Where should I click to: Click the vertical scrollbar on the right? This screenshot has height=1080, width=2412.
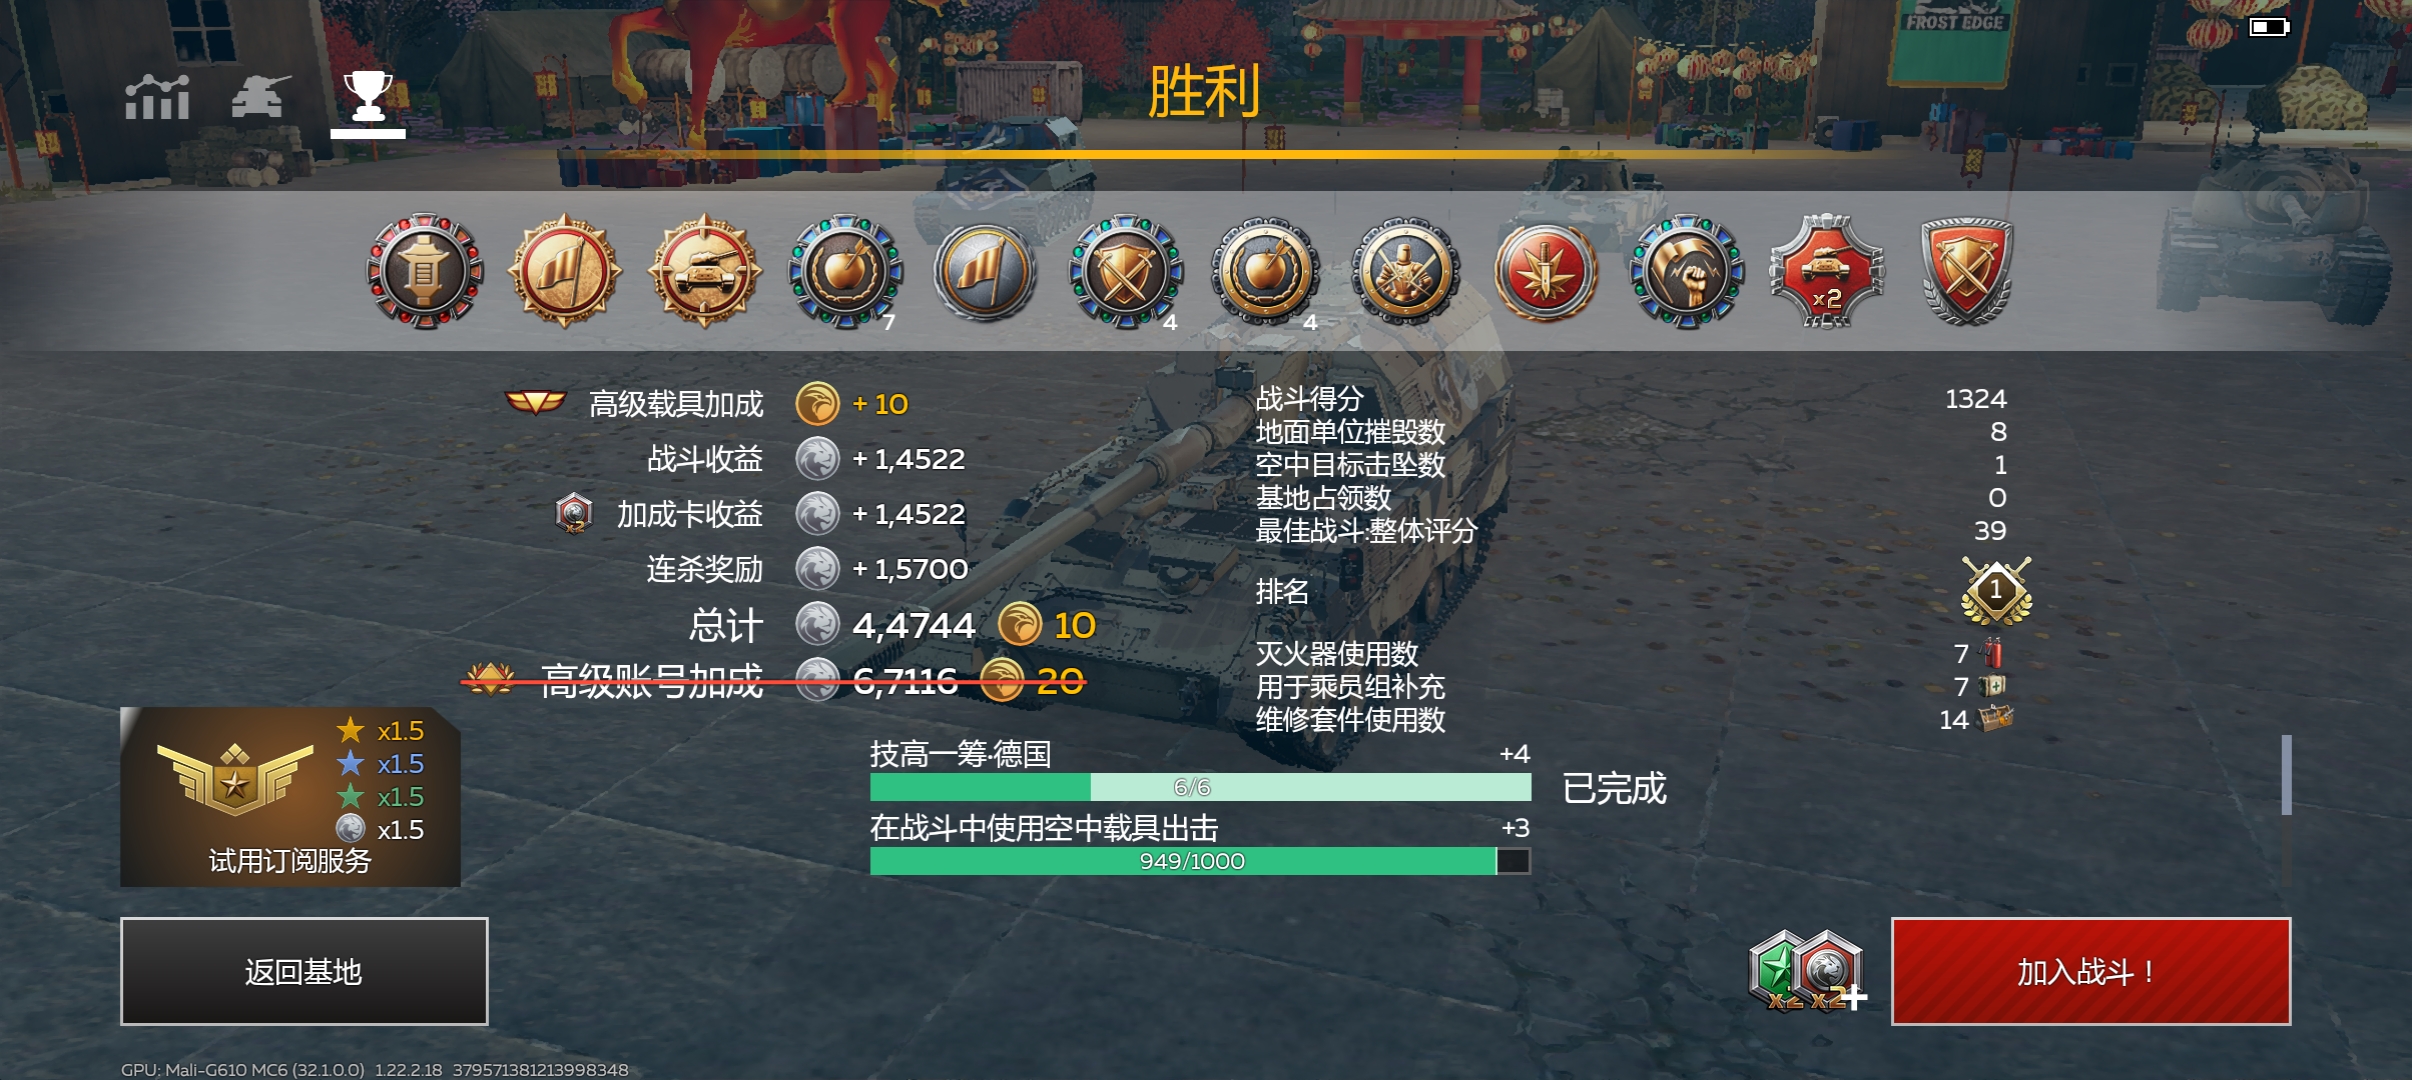[x=2286, y=775]
